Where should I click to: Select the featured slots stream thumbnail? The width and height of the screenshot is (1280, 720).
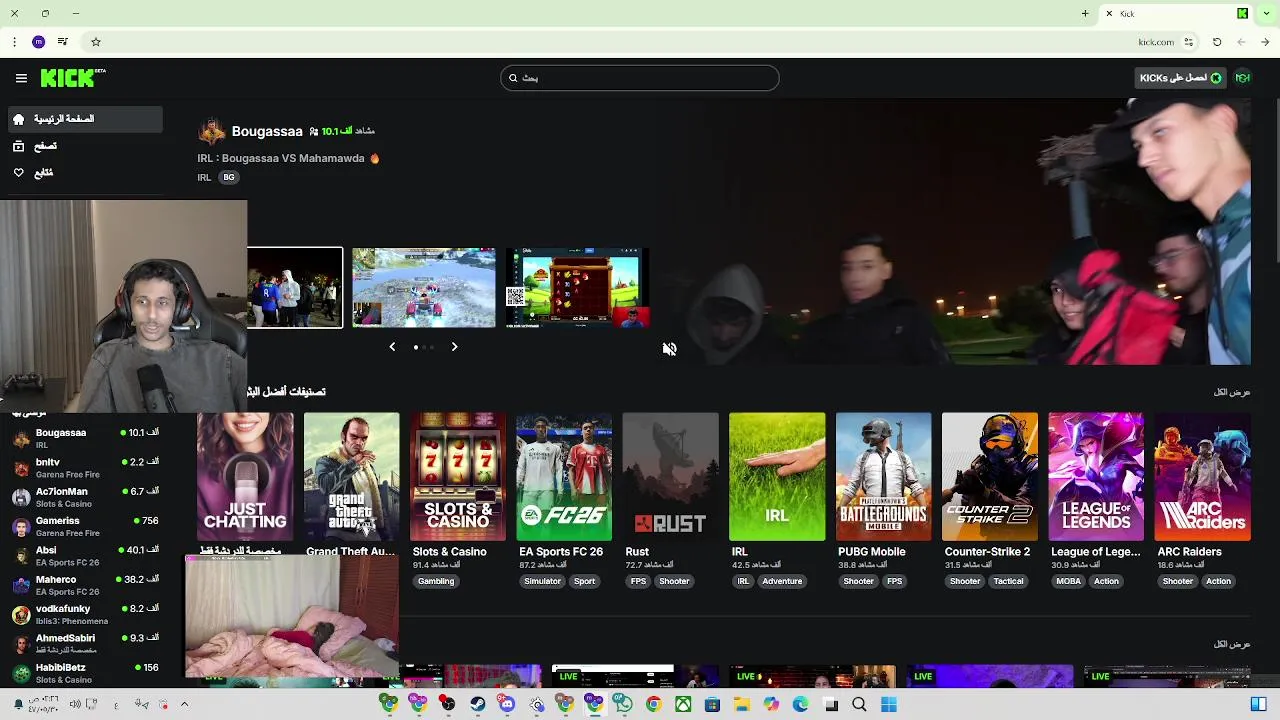pyautogui.click(x=578, y=288)
